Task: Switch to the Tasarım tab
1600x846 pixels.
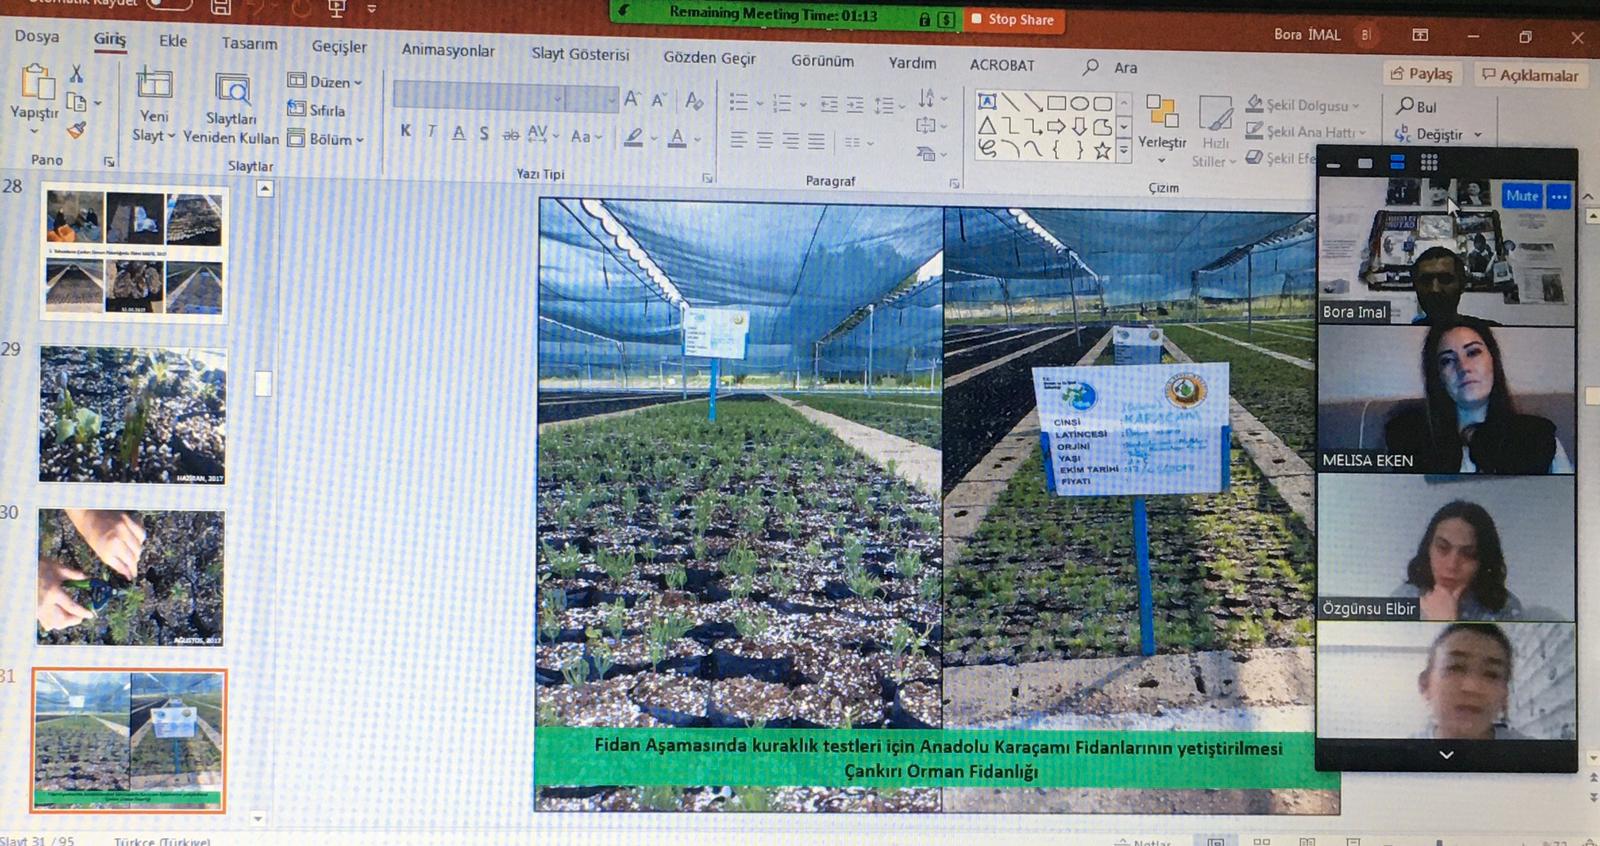Action: (249, 43)
